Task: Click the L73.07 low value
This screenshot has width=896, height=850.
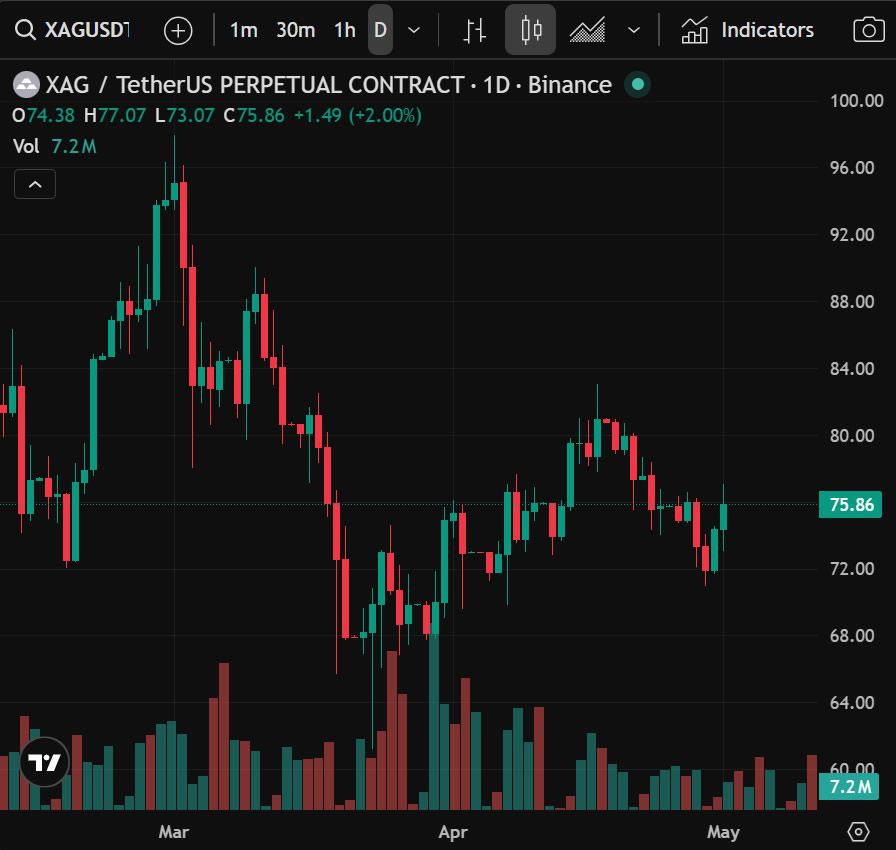Action: [185, 115]
